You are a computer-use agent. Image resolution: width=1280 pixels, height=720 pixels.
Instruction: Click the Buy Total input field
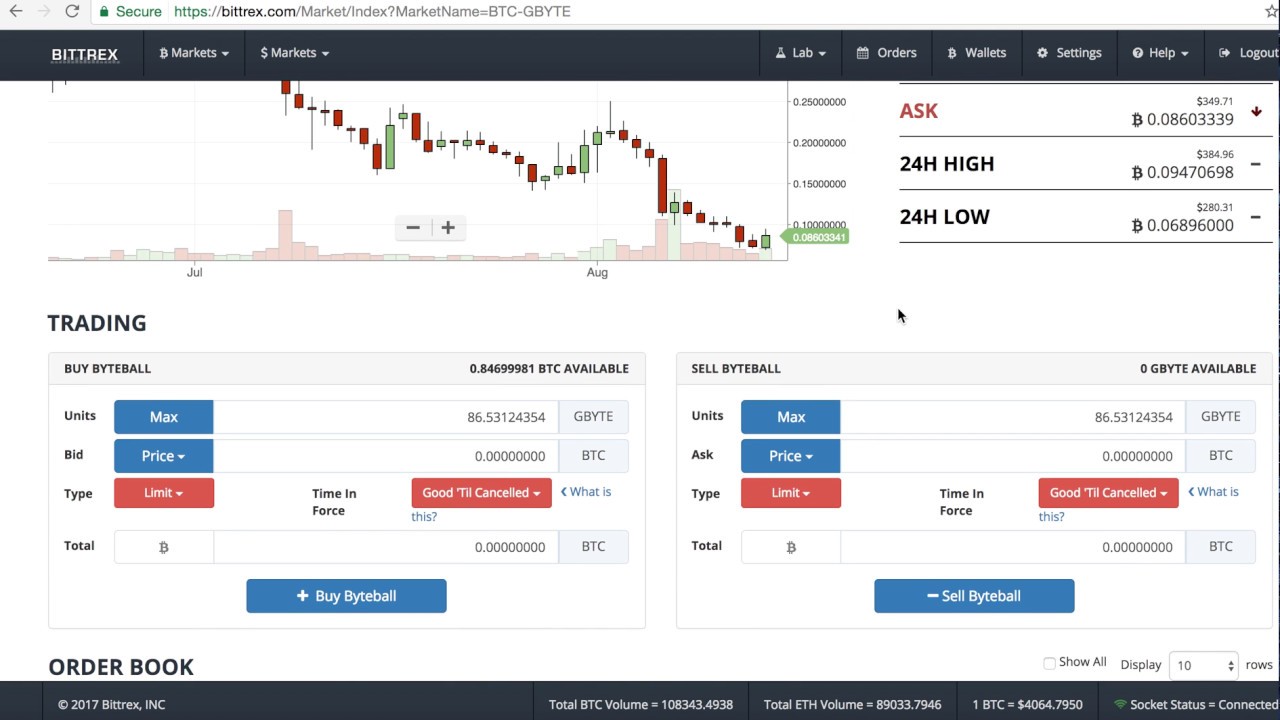click(x=386, y=547)
